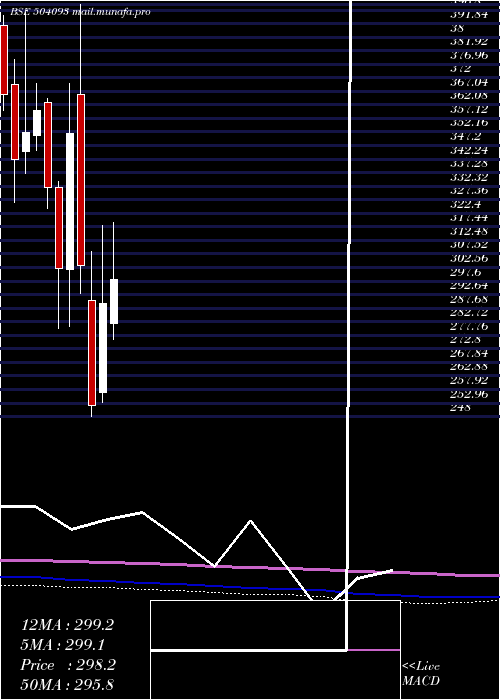Click the <<Live MACD label
The width and height of the screenshot is (500, 700).
[x=421, y=674]
